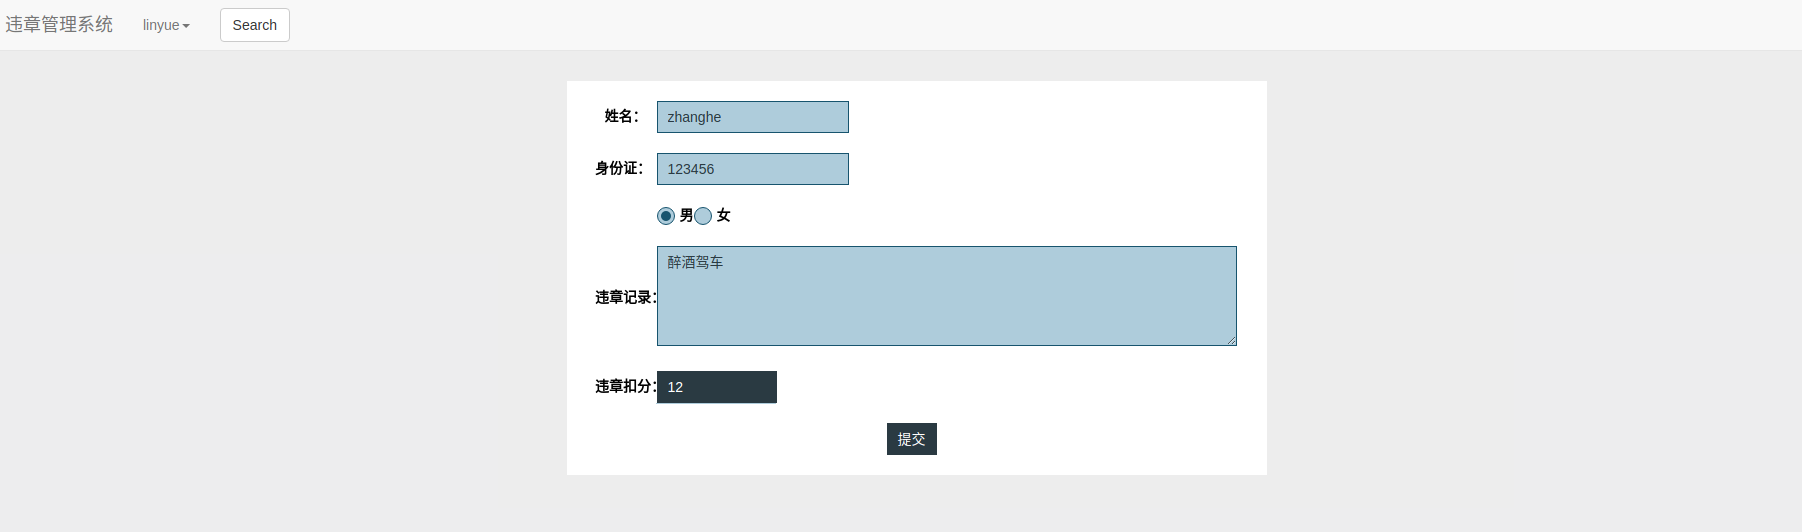Select the 男 radio button

[x=666, y=216]
